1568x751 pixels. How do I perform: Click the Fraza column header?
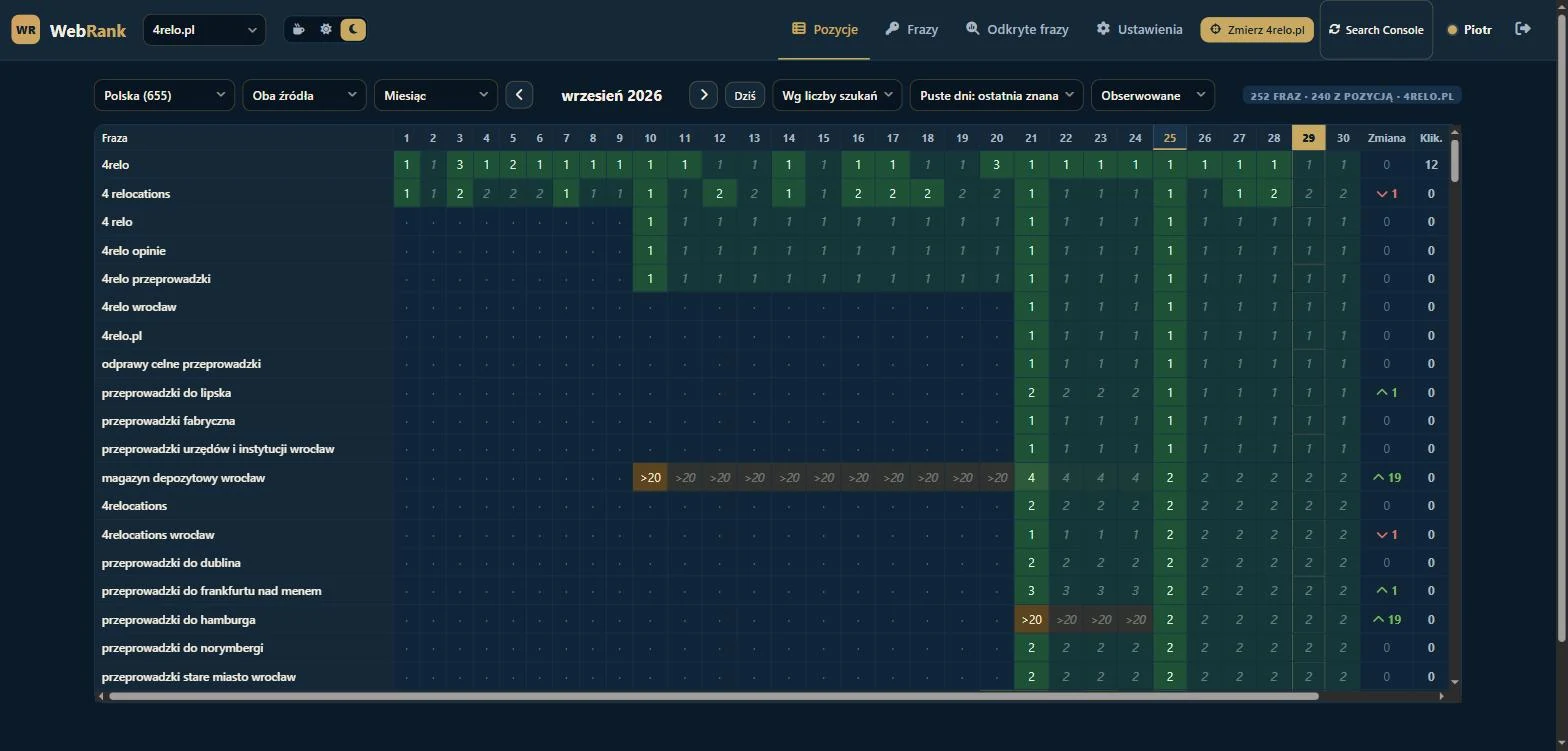click(243, 138)
